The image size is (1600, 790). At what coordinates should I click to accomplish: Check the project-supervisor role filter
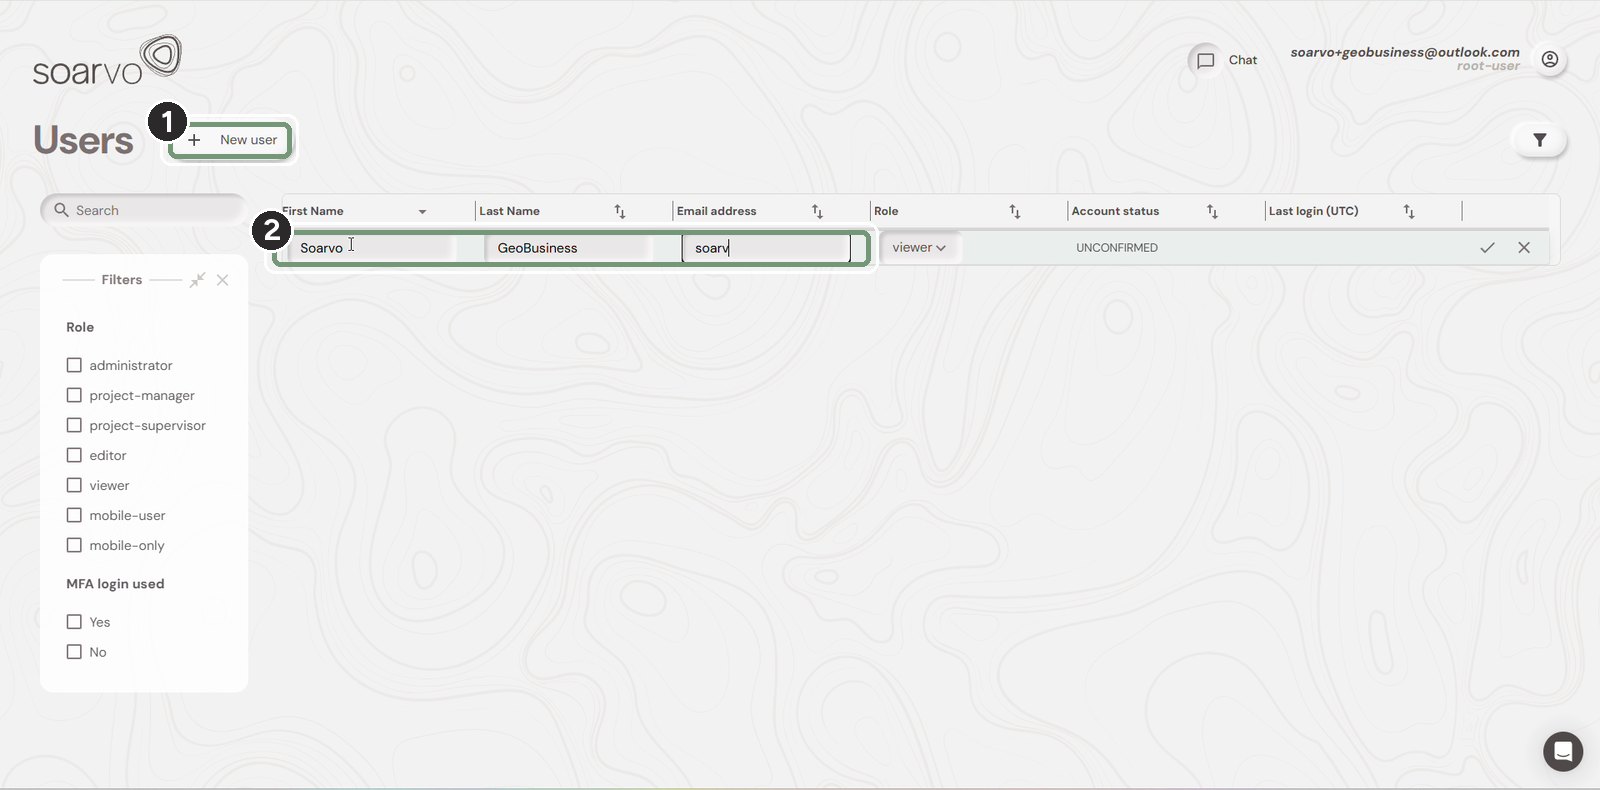pos(74,426)
